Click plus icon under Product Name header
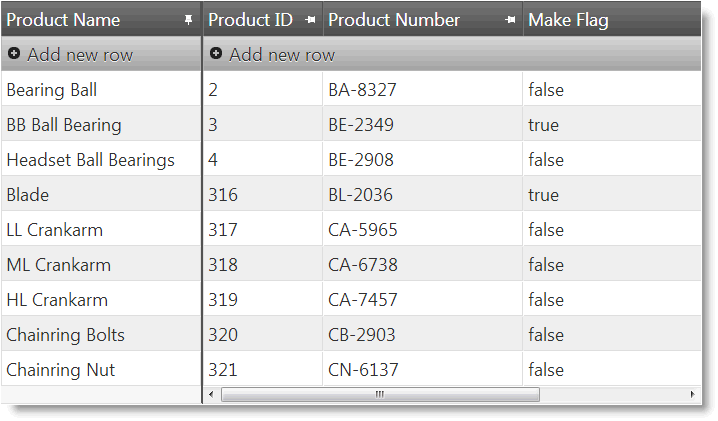 tap(14, 54)
